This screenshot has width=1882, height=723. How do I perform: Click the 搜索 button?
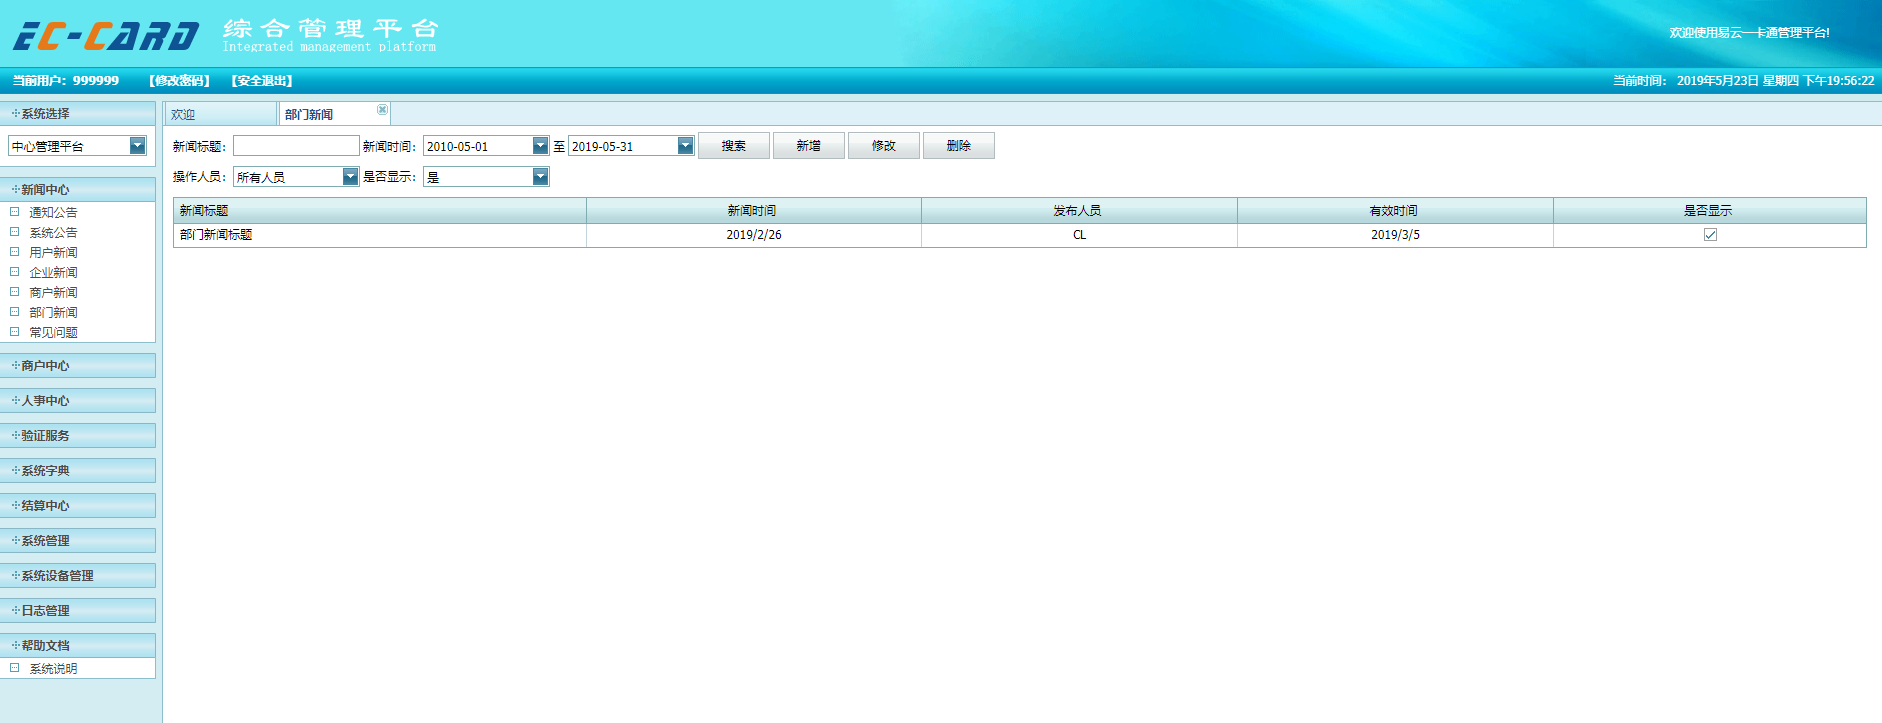734,146
